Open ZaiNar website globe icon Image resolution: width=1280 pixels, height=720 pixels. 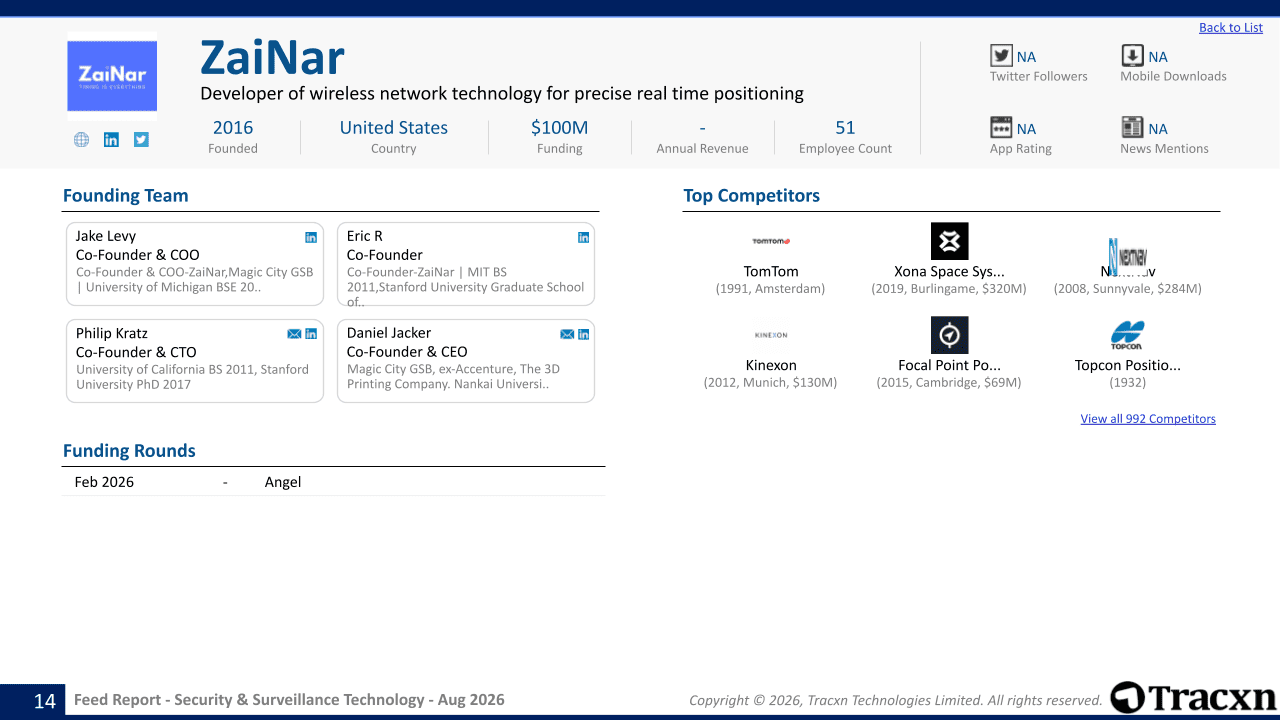(82, 140)
